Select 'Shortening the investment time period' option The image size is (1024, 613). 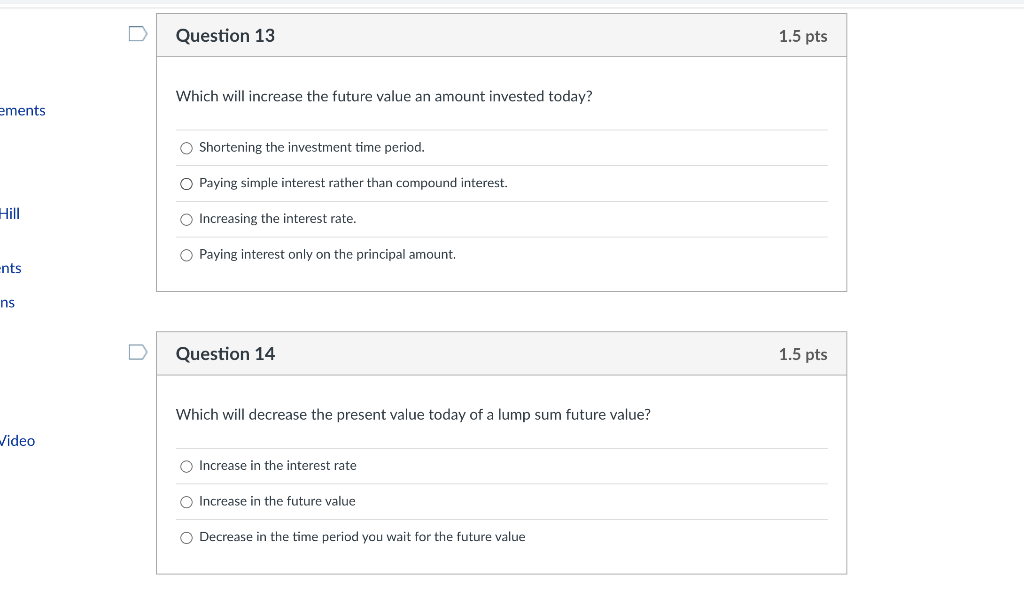(186, 147)
